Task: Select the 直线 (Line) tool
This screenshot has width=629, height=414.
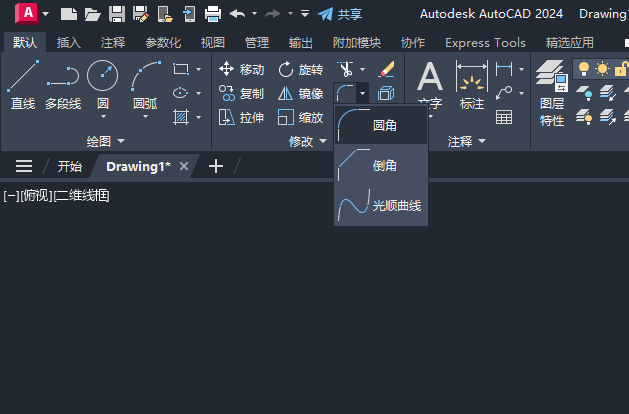Action: 23,85
